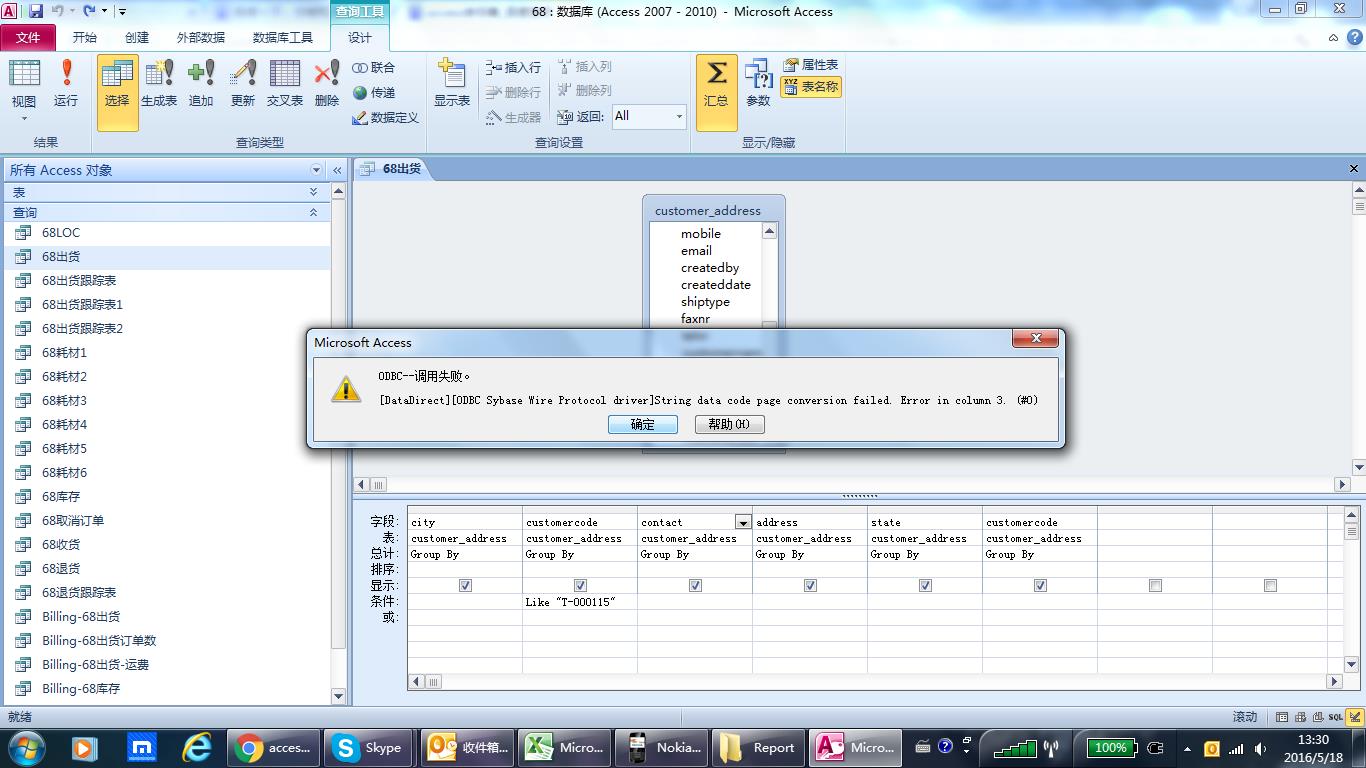The height and width of the screenshot is (768, 1366).
Task: Open the contact field dropdown arrow
Action: (x=743, y=522)
